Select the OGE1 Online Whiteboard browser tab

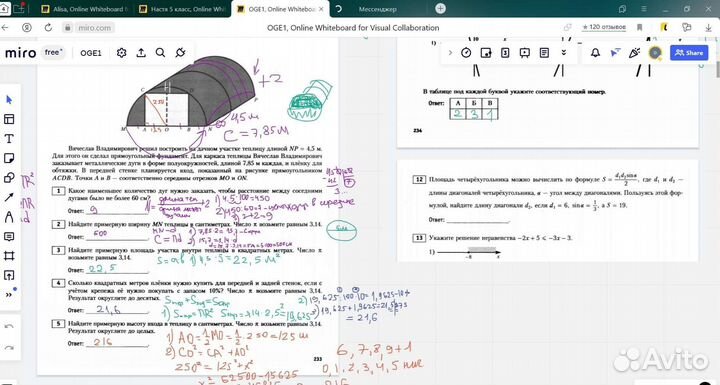point(281,9)
